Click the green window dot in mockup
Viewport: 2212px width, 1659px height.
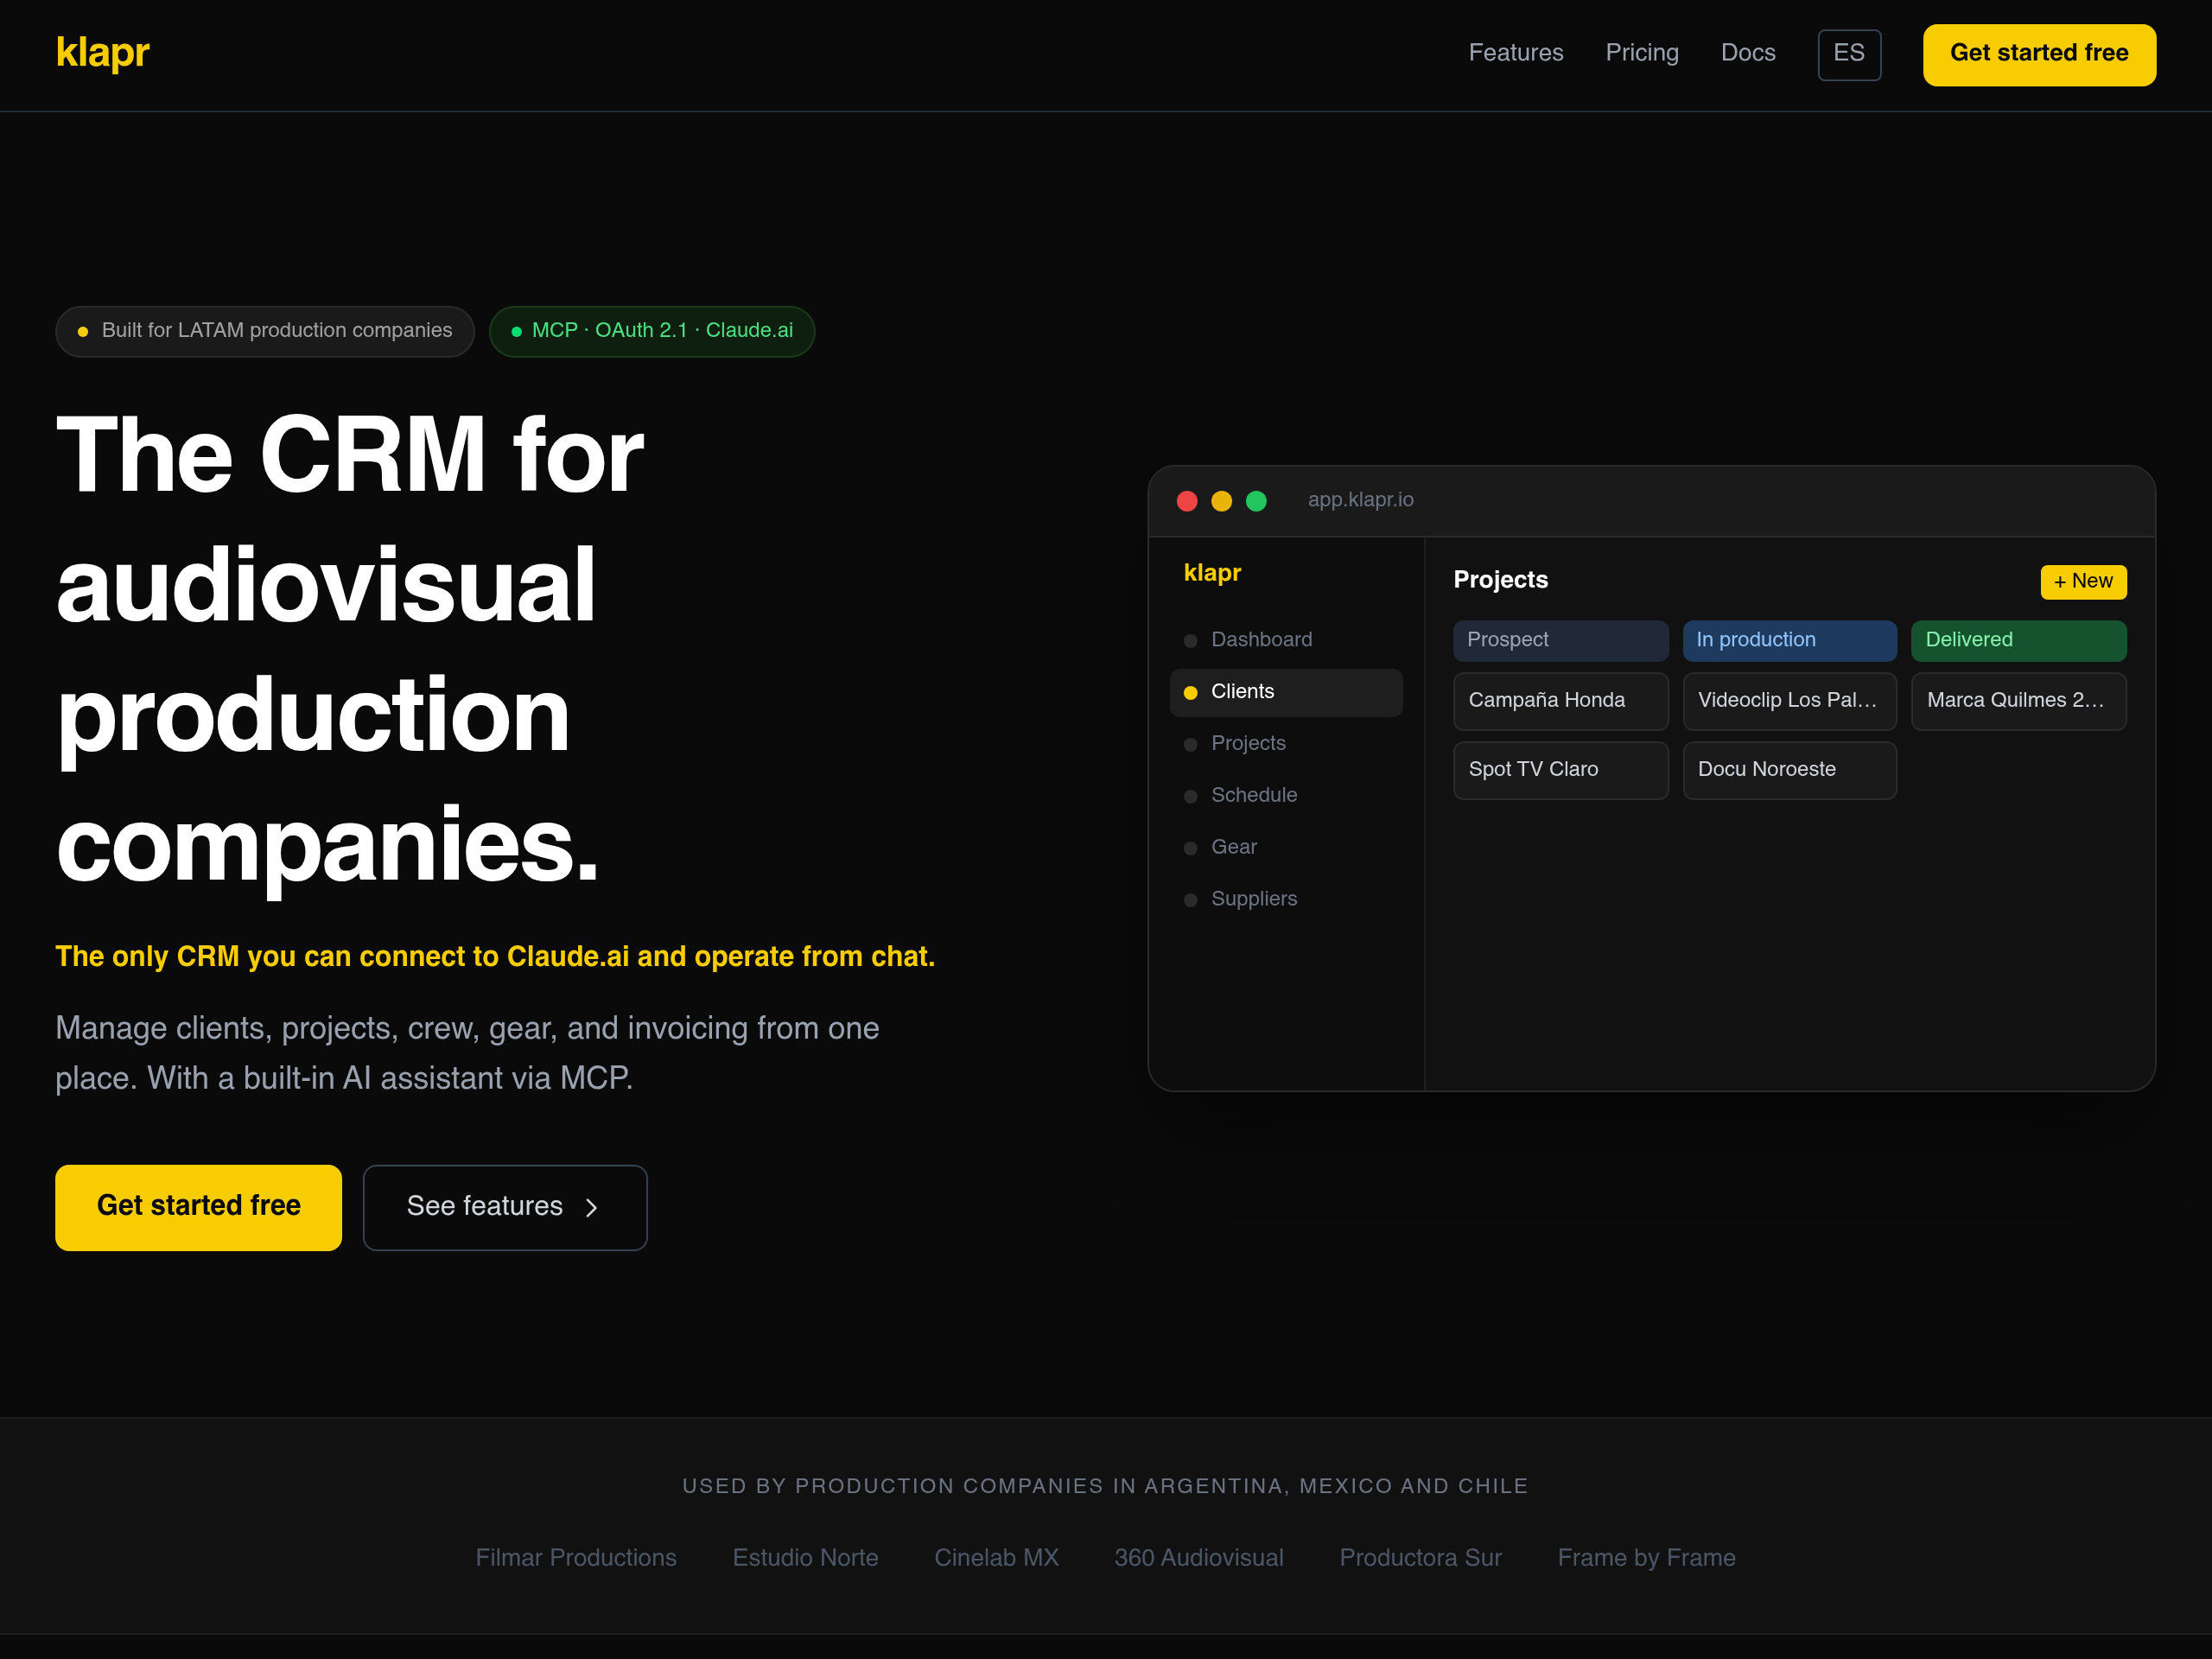coord(1256,501)
